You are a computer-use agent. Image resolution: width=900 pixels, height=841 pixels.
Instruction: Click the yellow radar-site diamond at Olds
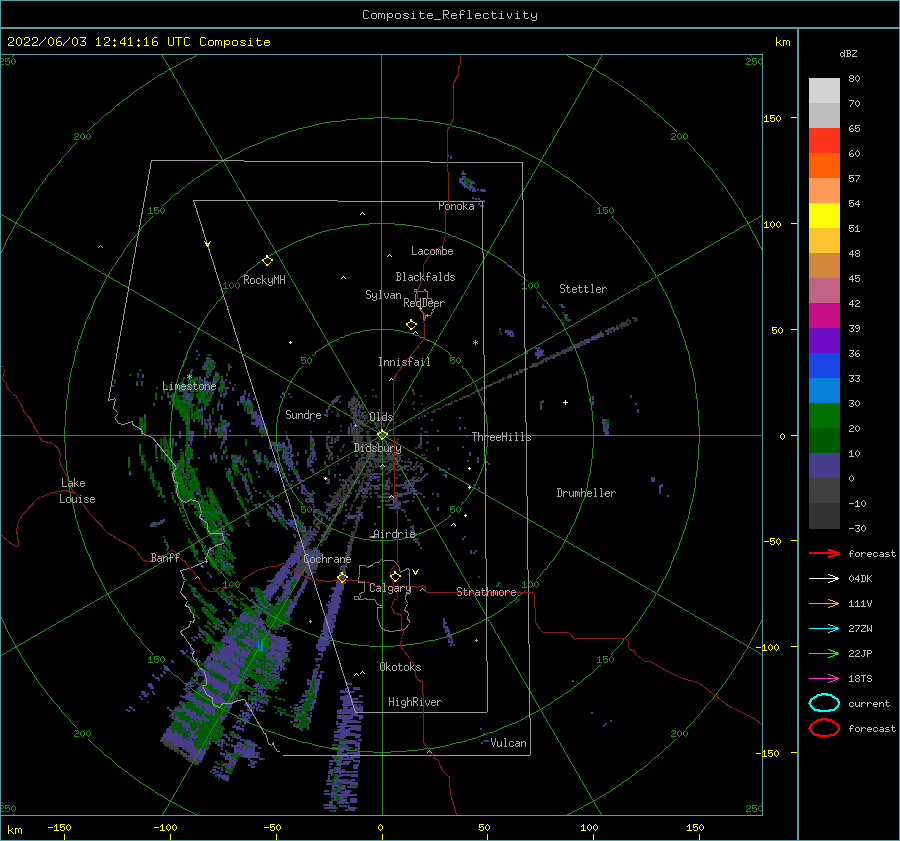point(382,435)
